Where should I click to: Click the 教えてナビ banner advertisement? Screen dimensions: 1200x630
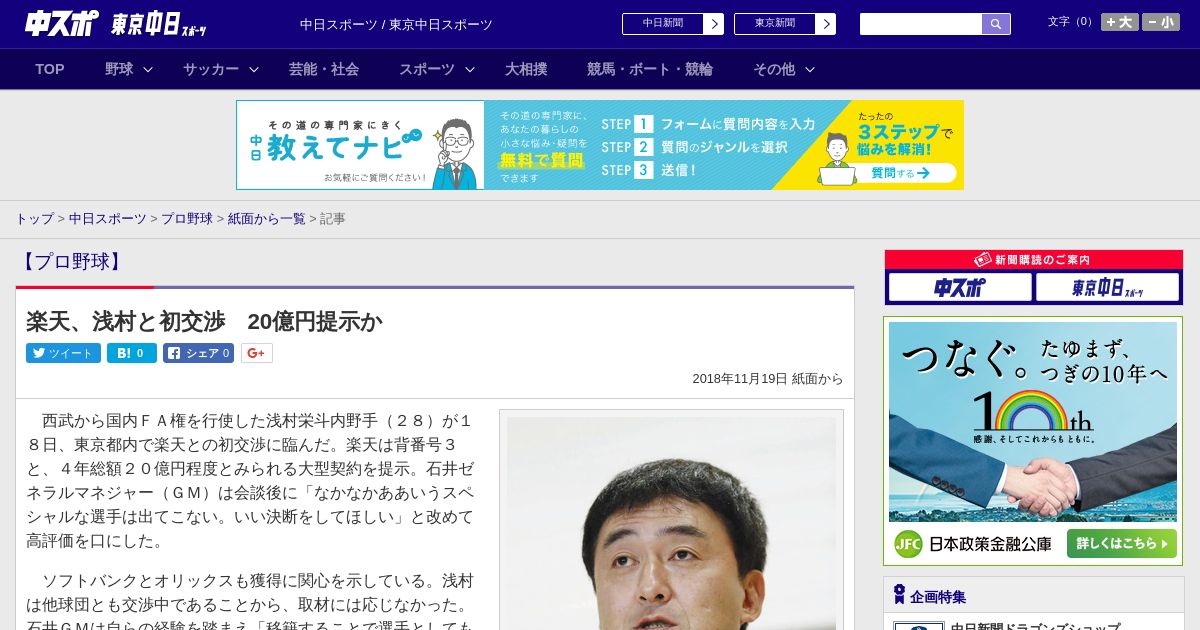(x=600, y=145)
